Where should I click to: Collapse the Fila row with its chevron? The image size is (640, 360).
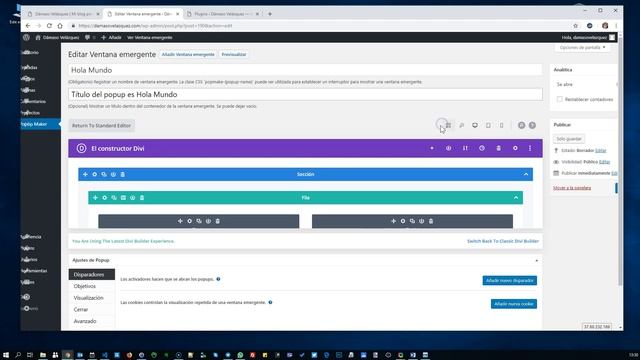[516, 198]
